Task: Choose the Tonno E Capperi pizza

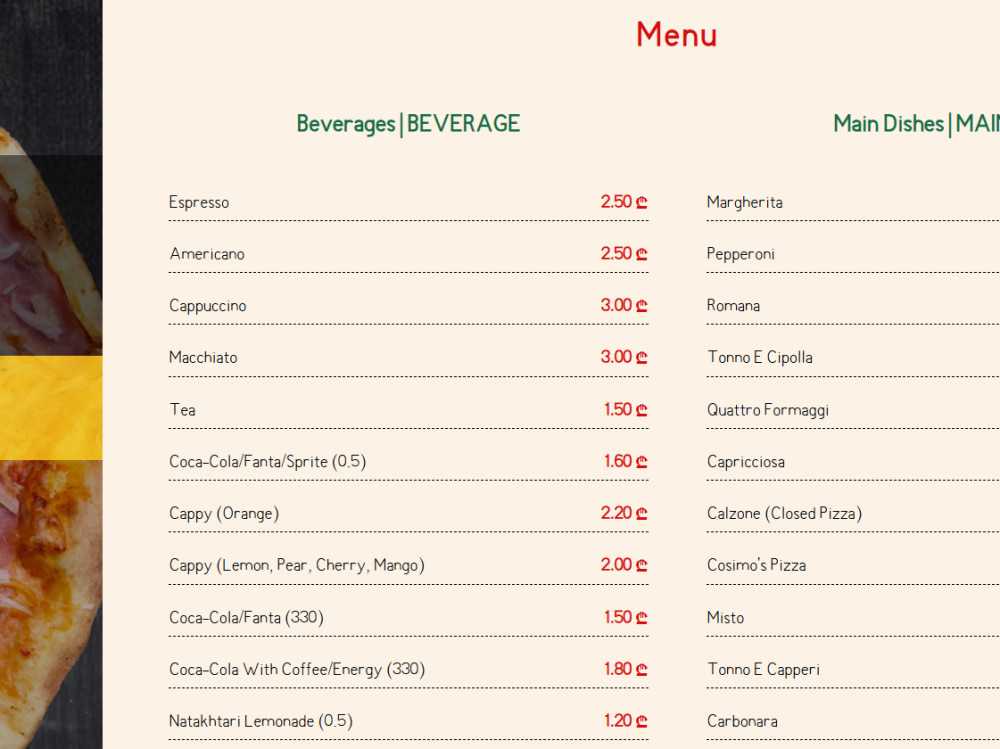Action: click(763, 669)
